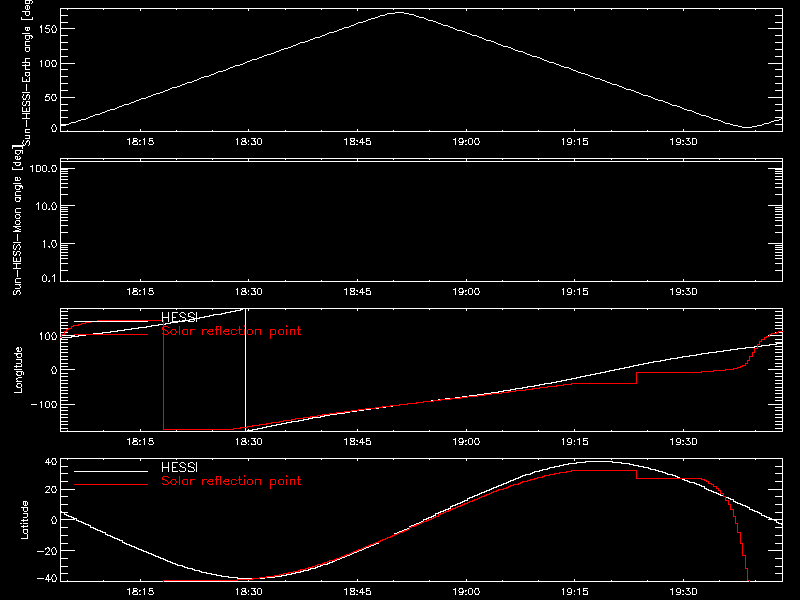Screen dimensions: 800x600
Task: Click 18:45 under the Longitude plot
Action: pos(358,442)
